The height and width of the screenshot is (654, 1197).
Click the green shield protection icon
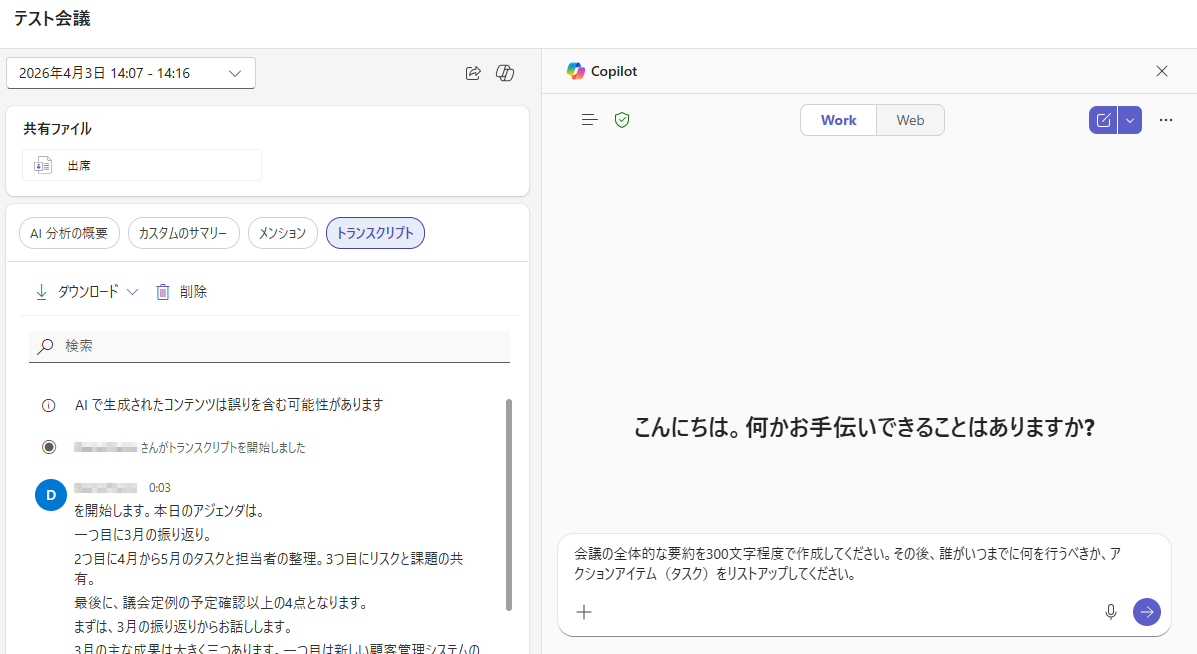tap(622, 120)
